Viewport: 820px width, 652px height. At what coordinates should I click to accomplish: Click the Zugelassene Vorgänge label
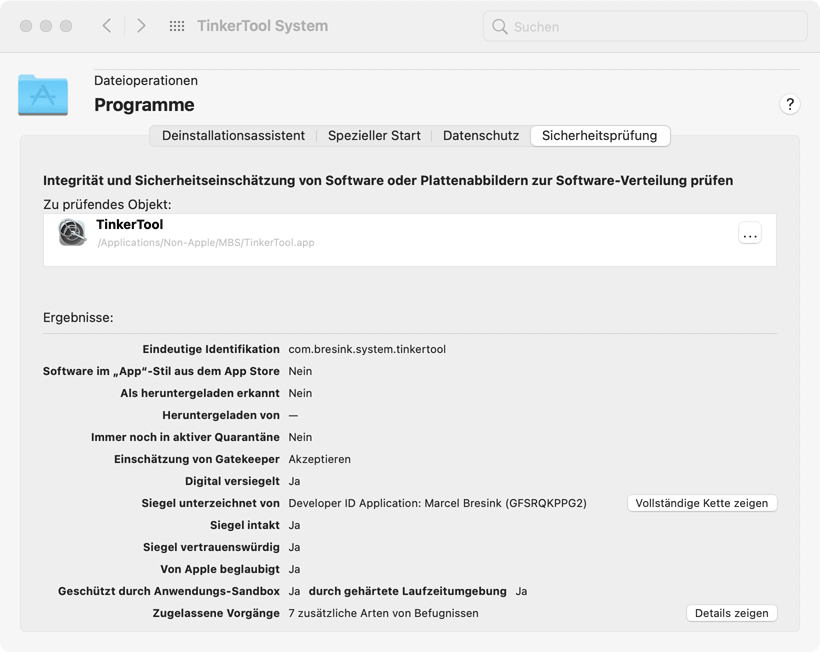[x=216, y=613]
